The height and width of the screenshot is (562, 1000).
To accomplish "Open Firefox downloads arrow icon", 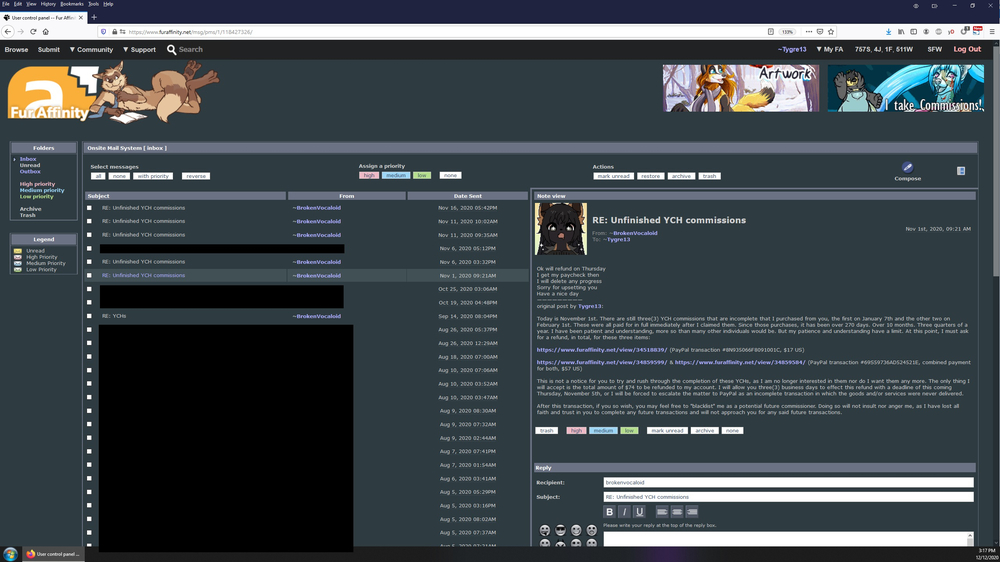I will (888, 31).
